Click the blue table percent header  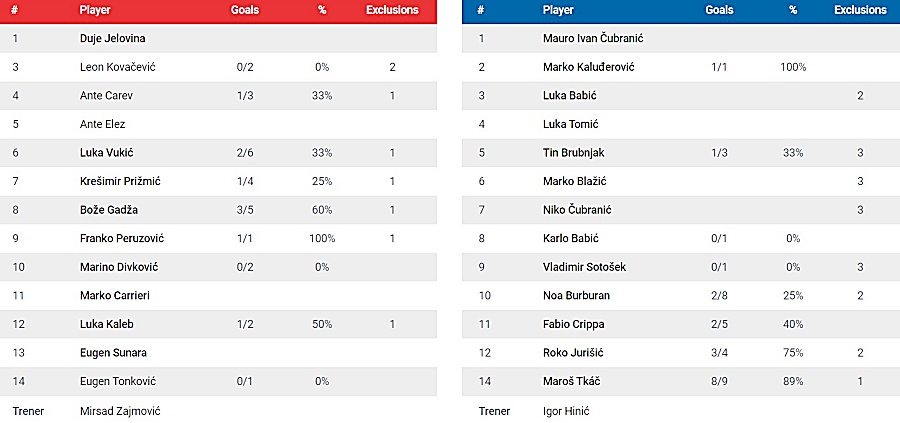pyautogui.click(x=793, y=10)
